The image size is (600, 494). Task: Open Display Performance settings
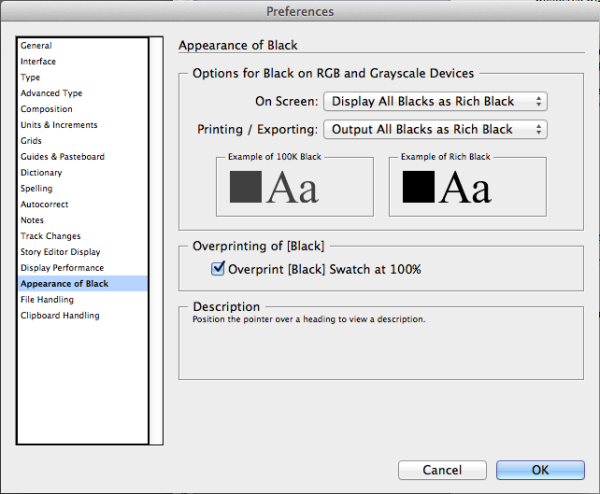62,268
